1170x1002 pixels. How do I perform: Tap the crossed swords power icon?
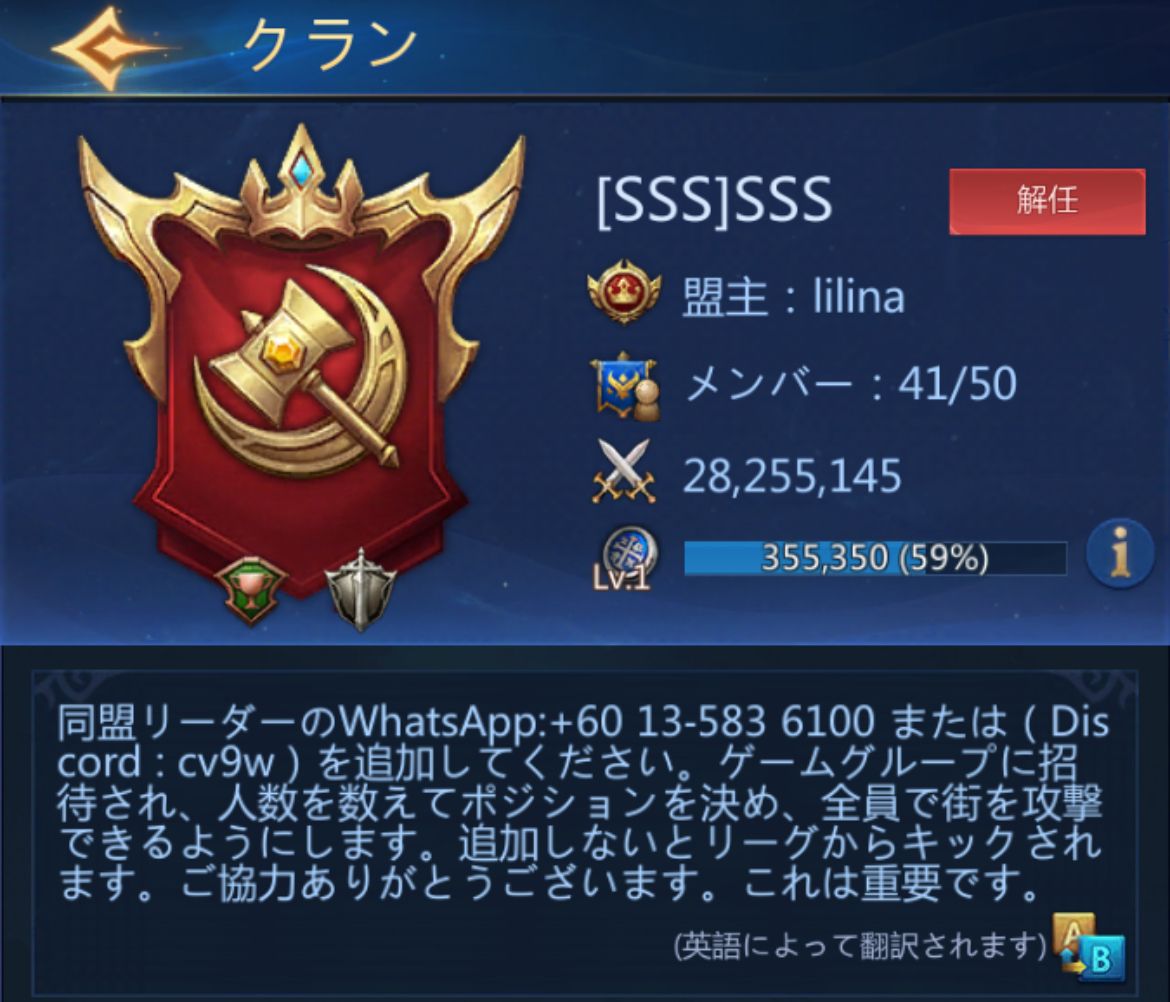pyautogui.click(x=624, y=472)
